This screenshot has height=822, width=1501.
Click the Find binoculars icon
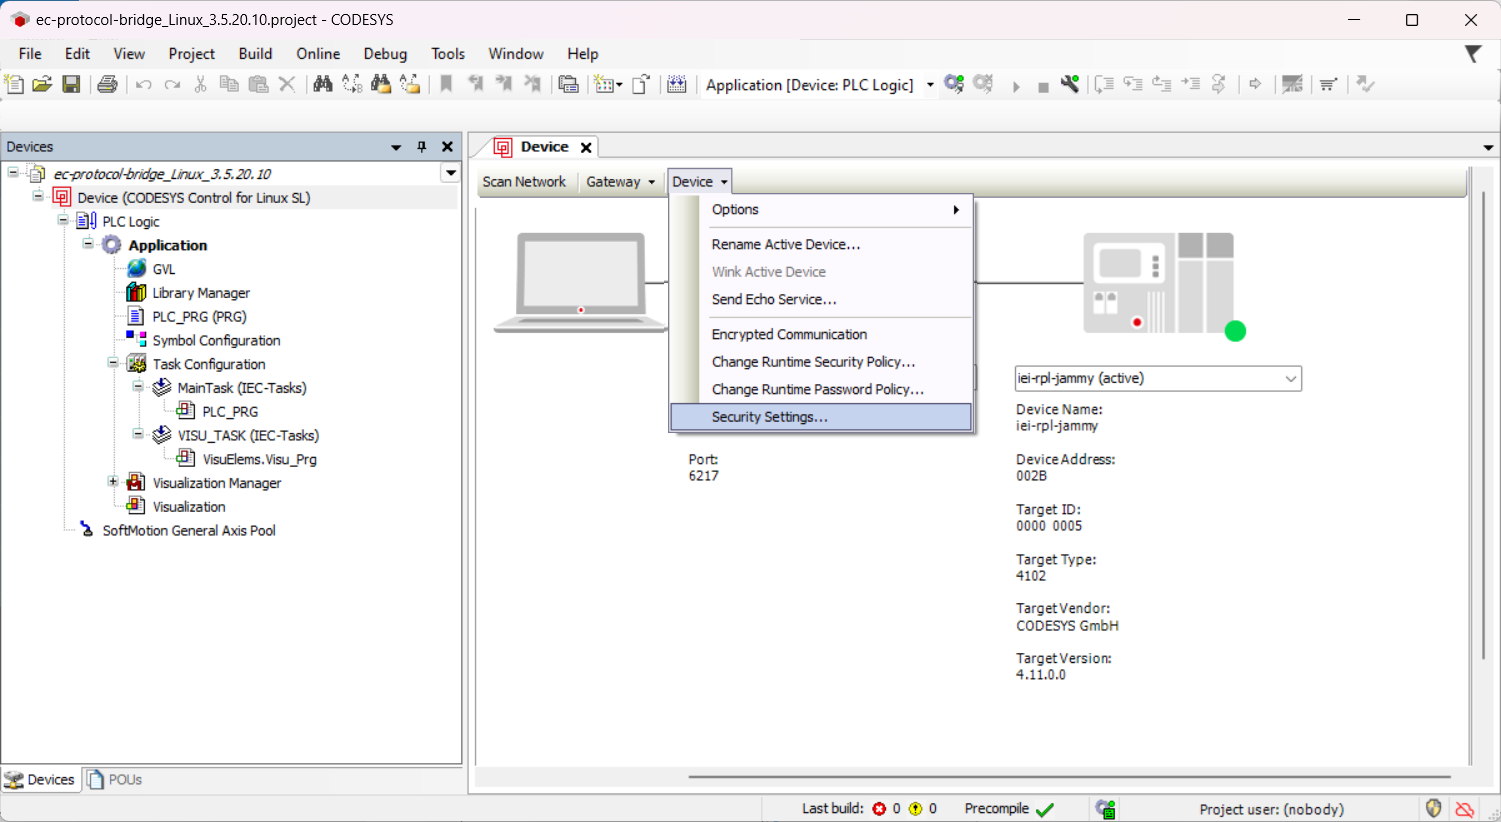[x=322, y=85]
